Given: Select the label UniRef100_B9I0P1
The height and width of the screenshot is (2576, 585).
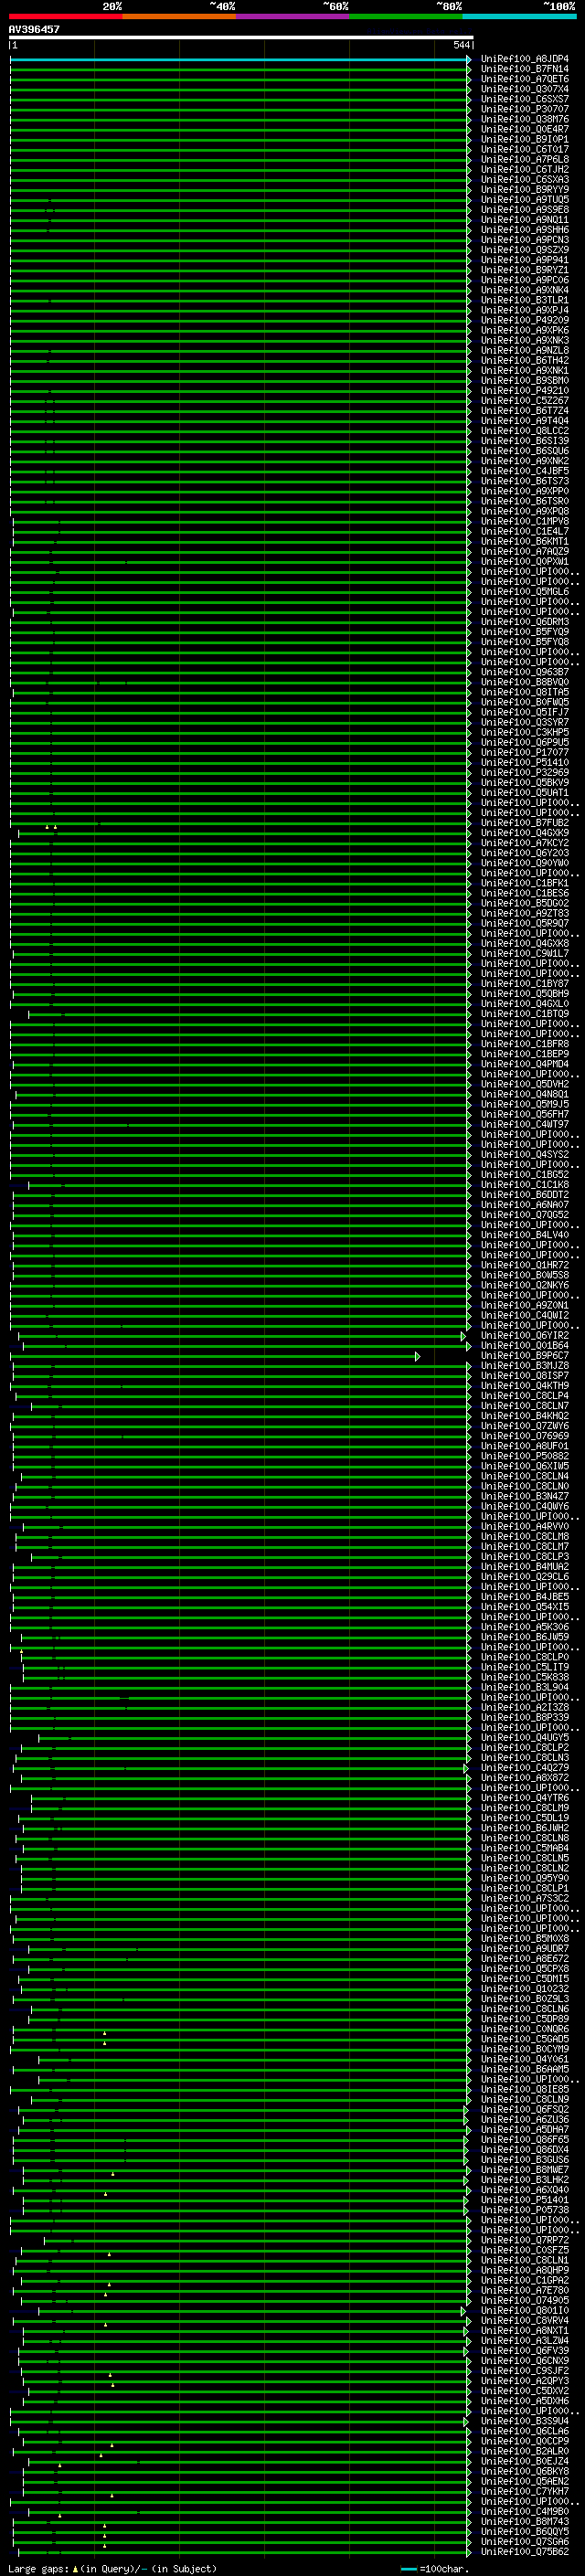Looking at the screenshot, I should pyautogui.click(x=525, y=139).
